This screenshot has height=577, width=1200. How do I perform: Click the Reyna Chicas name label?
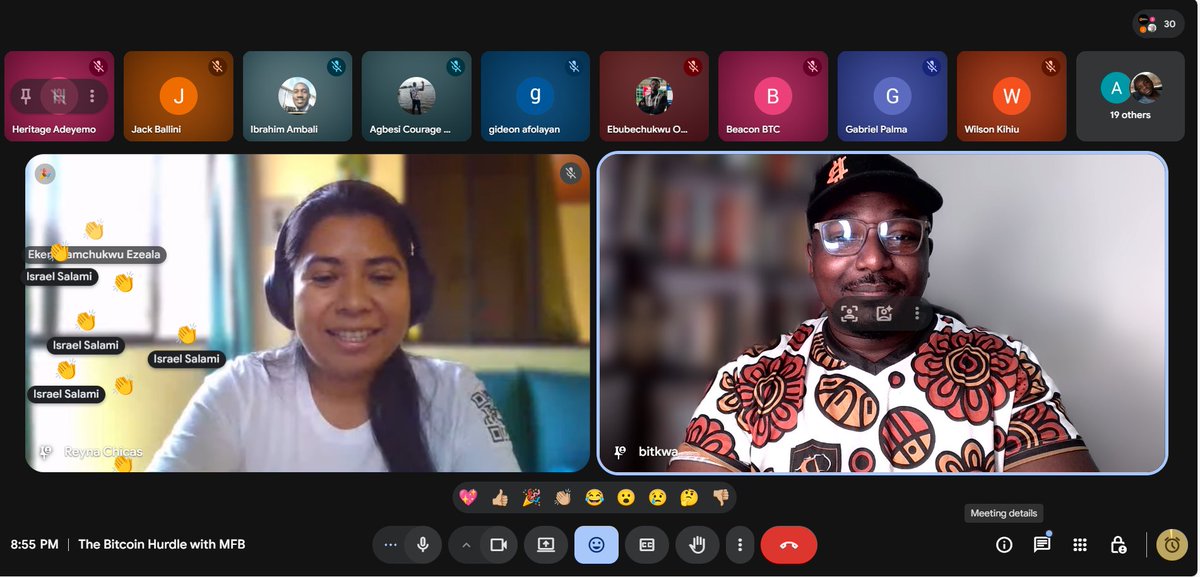point(103,452)
